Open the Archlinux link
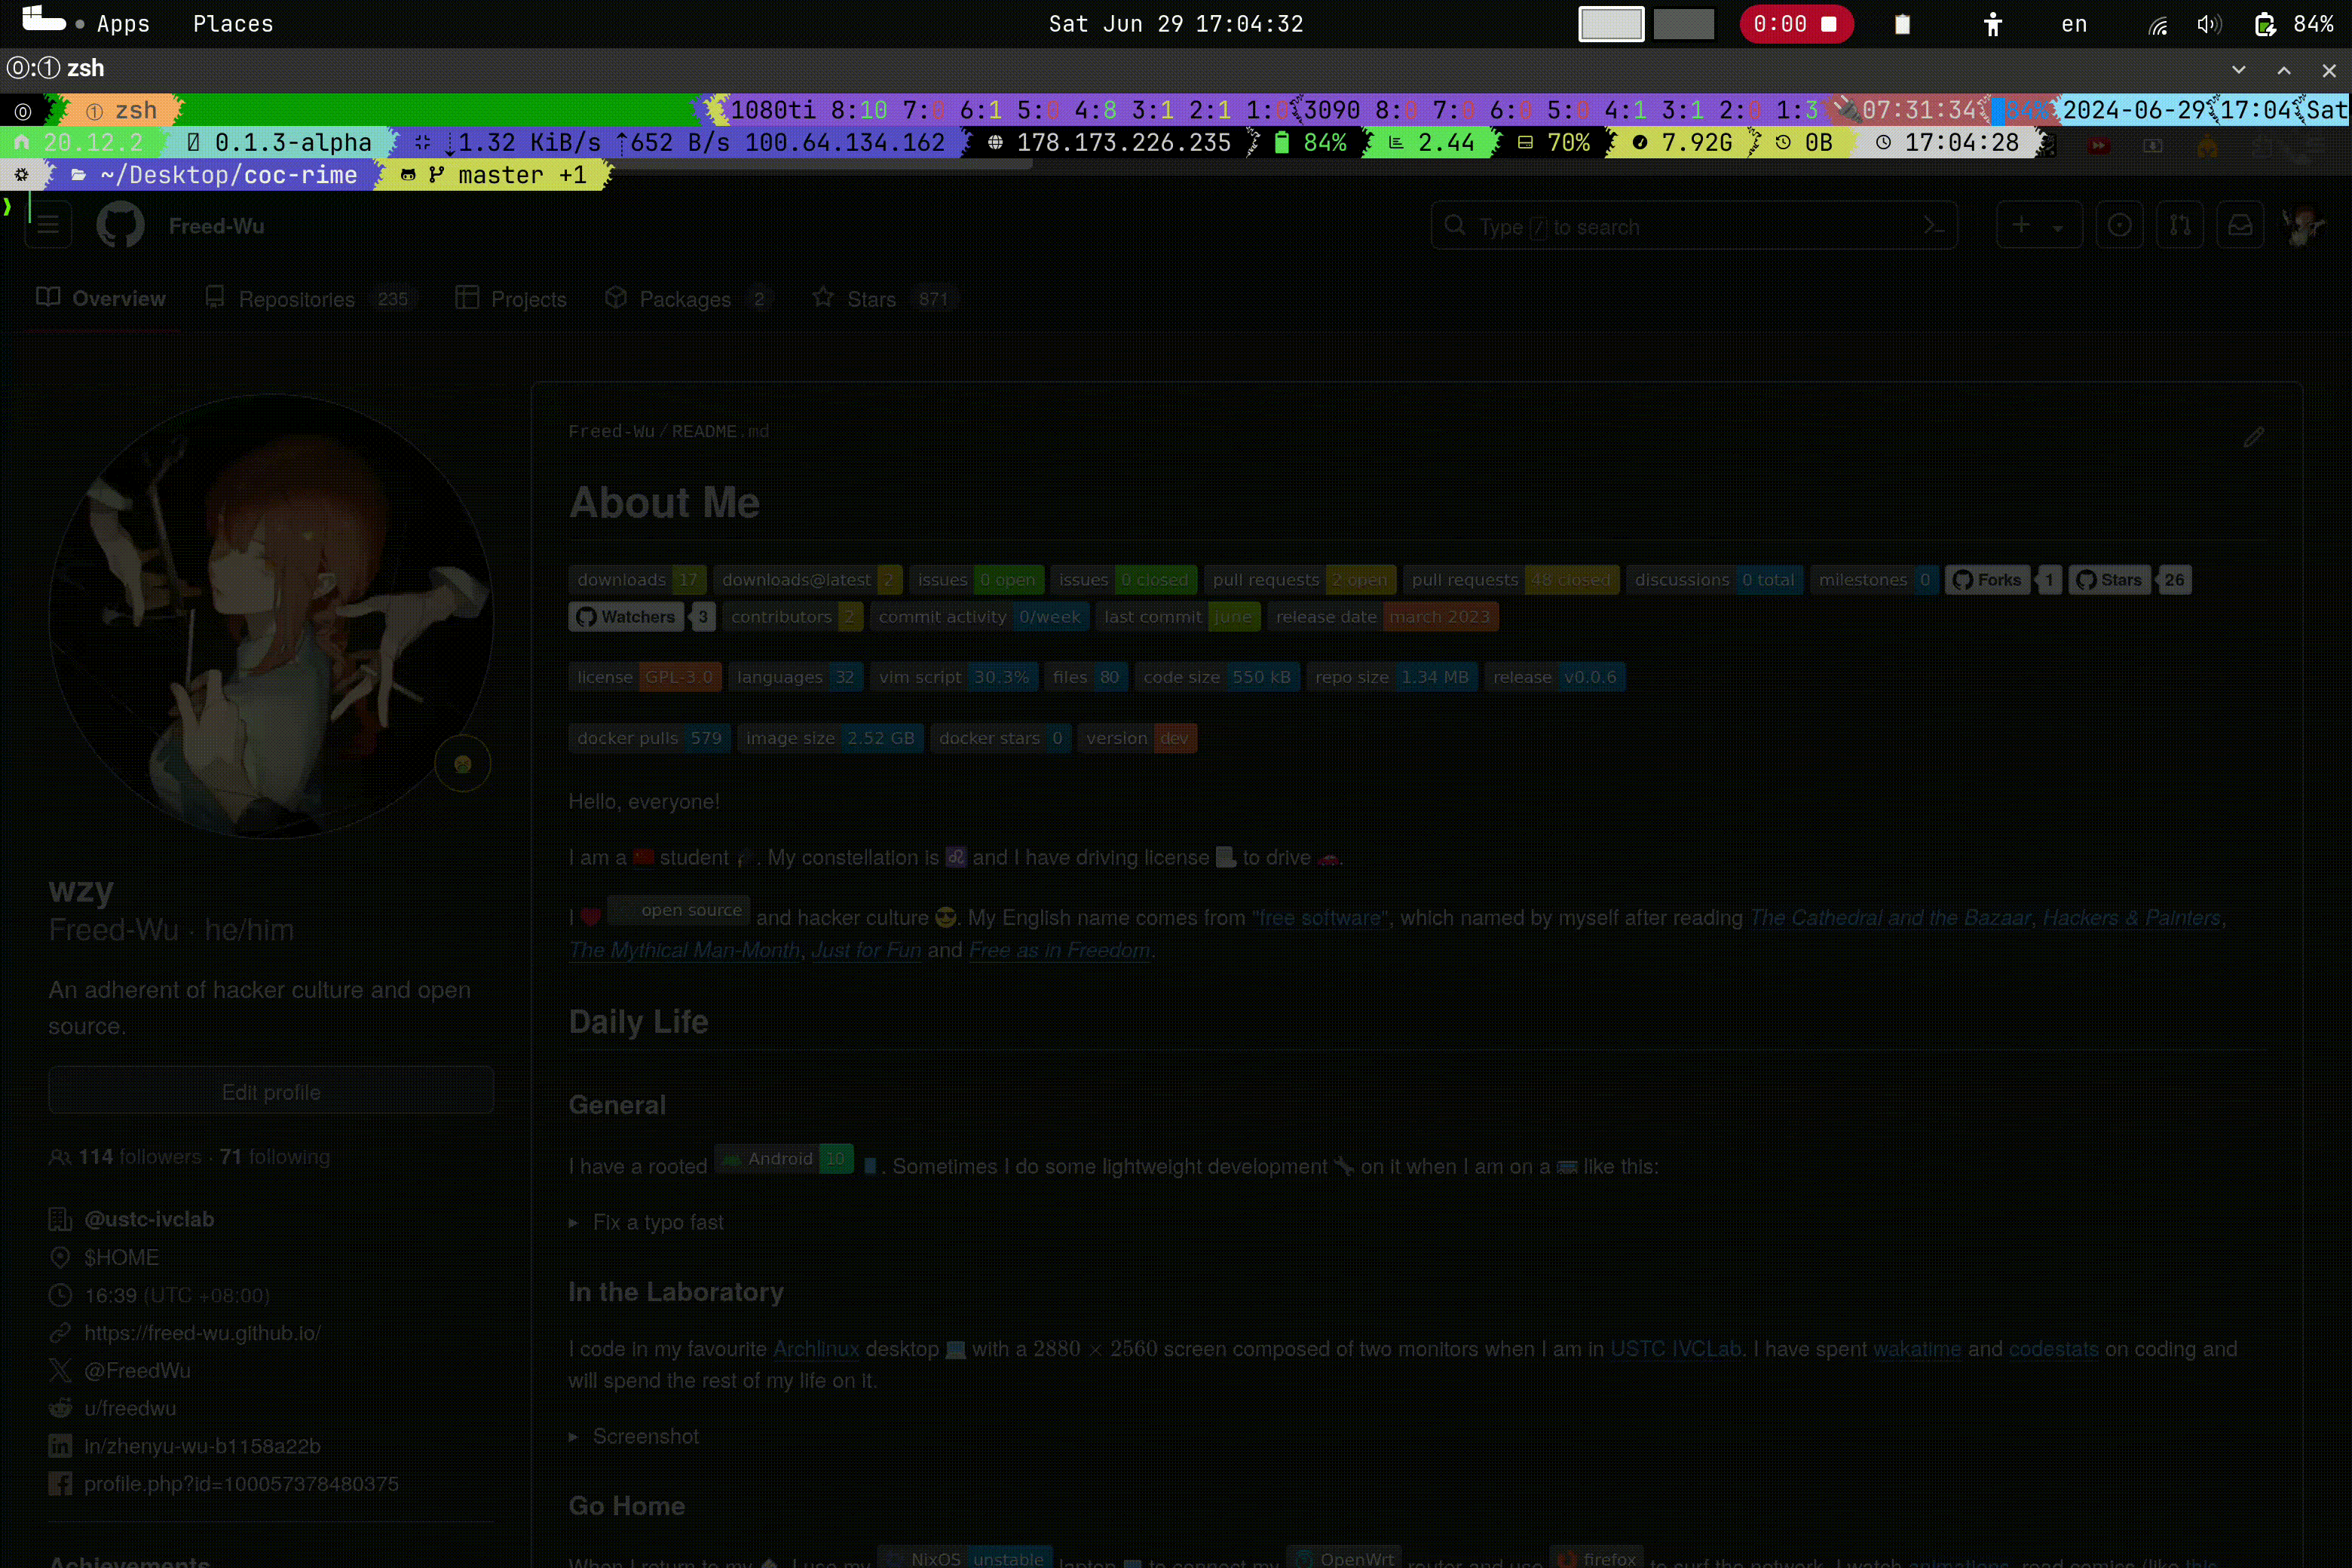The height and width of the screenshot is (1568, 2352). [x=816, y=1349]
